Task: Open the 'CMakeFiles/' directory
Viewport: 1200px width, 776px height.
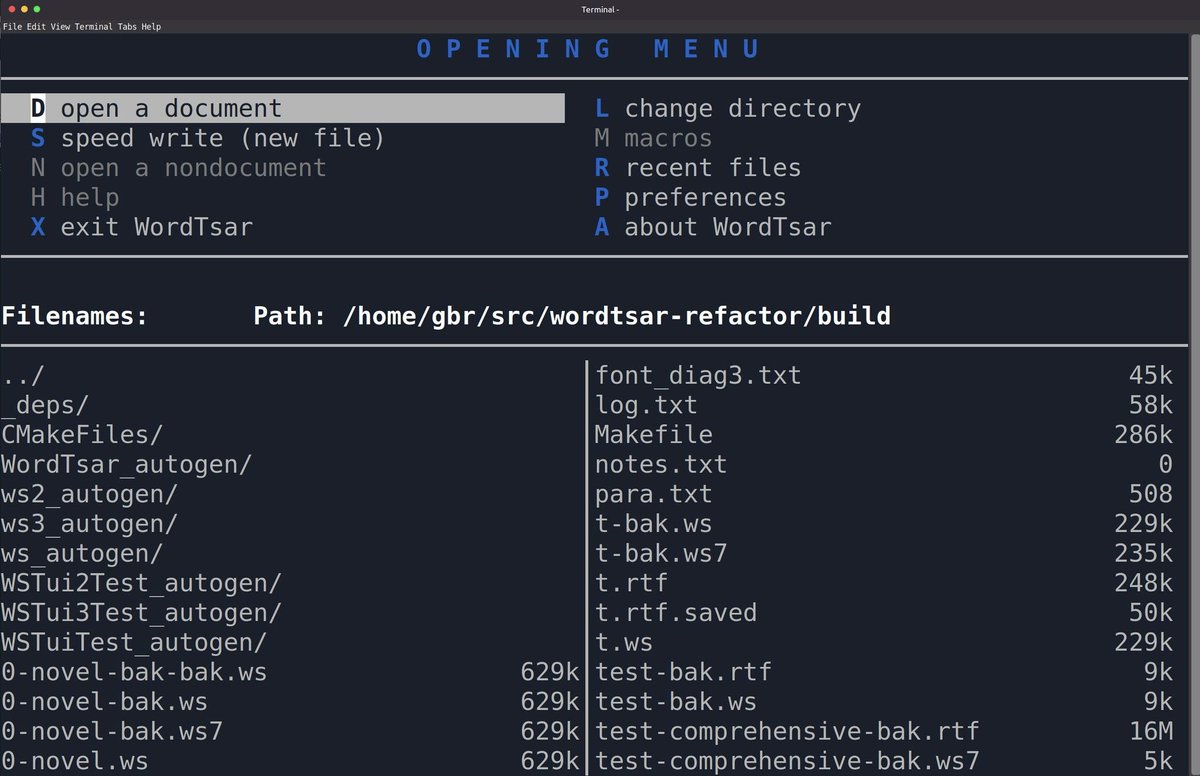Action: coord(82,435)
